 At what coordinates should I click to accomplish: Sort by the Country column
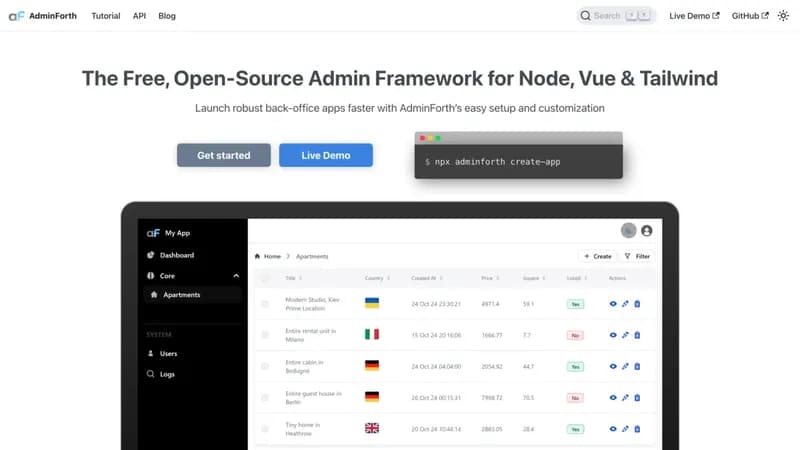coord(378,278)
